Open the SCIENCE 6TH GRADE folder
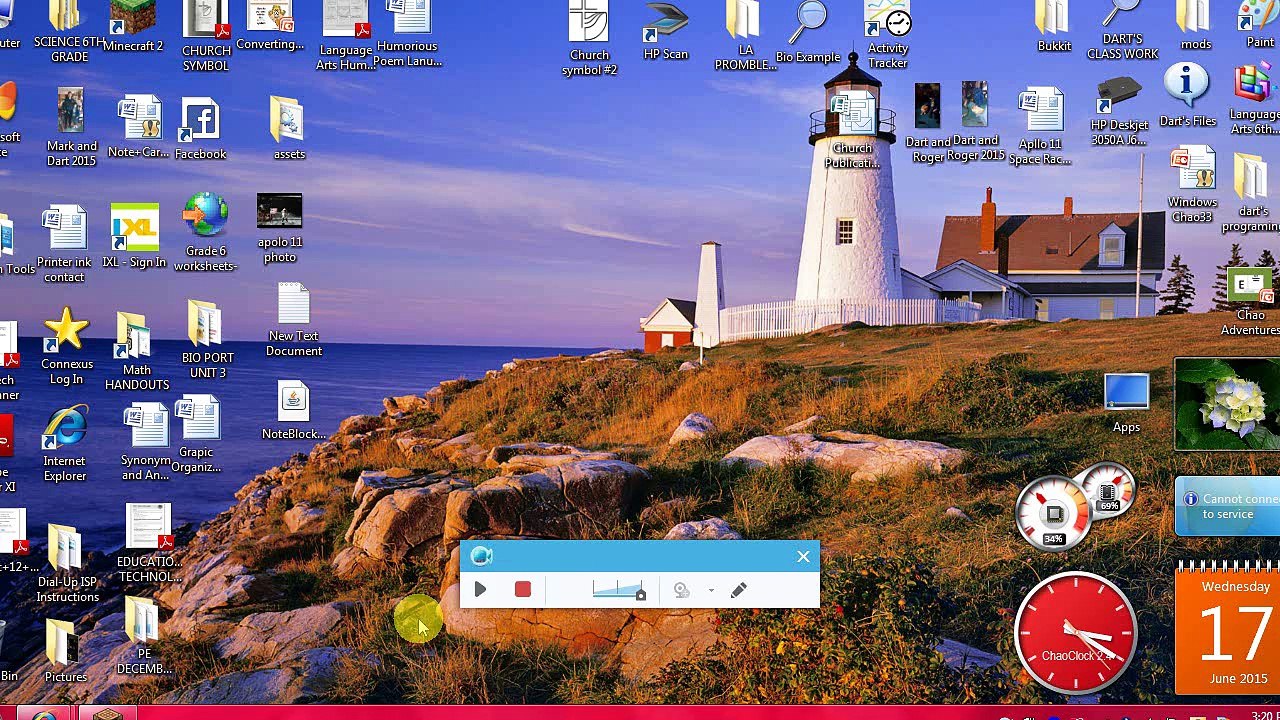The width and height of the screenshot is (1280, 720). point(69,31)
